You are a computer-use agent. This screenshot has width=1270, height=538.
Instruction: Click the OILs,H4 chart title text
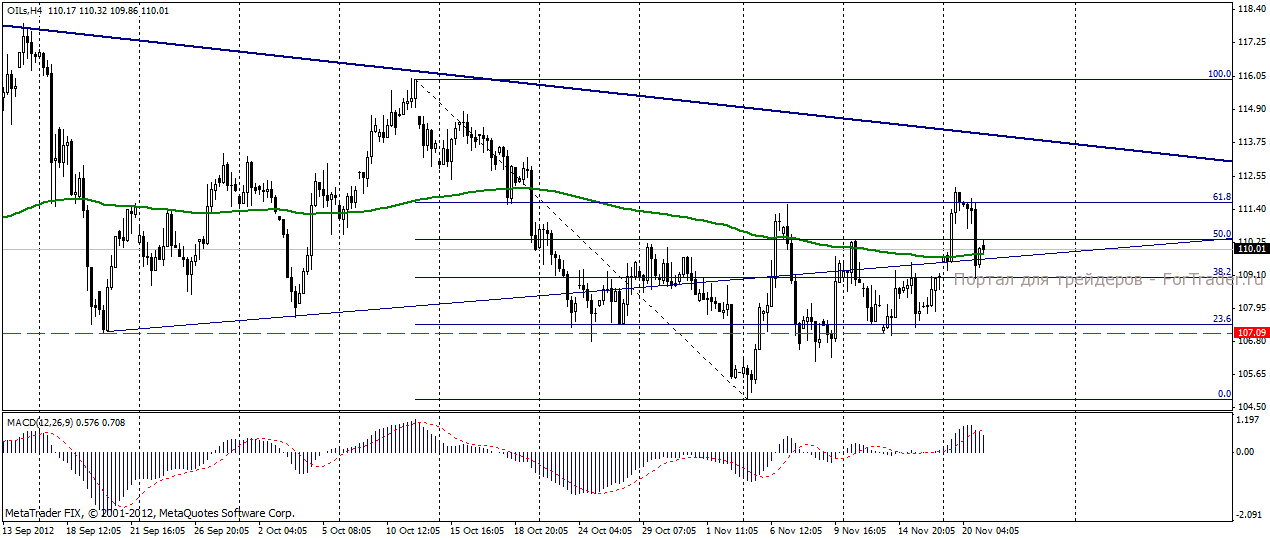[x=24, y=9]
